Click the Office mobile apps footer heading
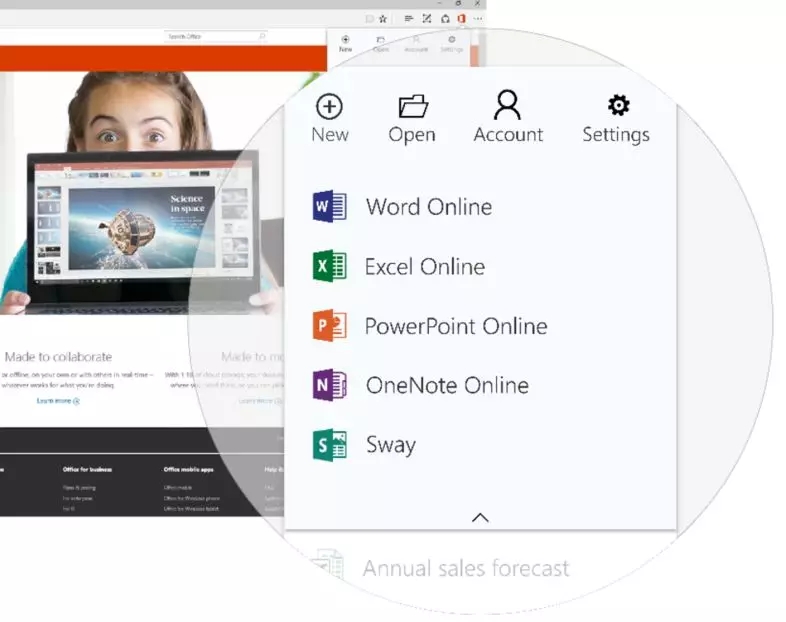Image resolution: width=786 pixels, height=622 pixels. (188, 469)
